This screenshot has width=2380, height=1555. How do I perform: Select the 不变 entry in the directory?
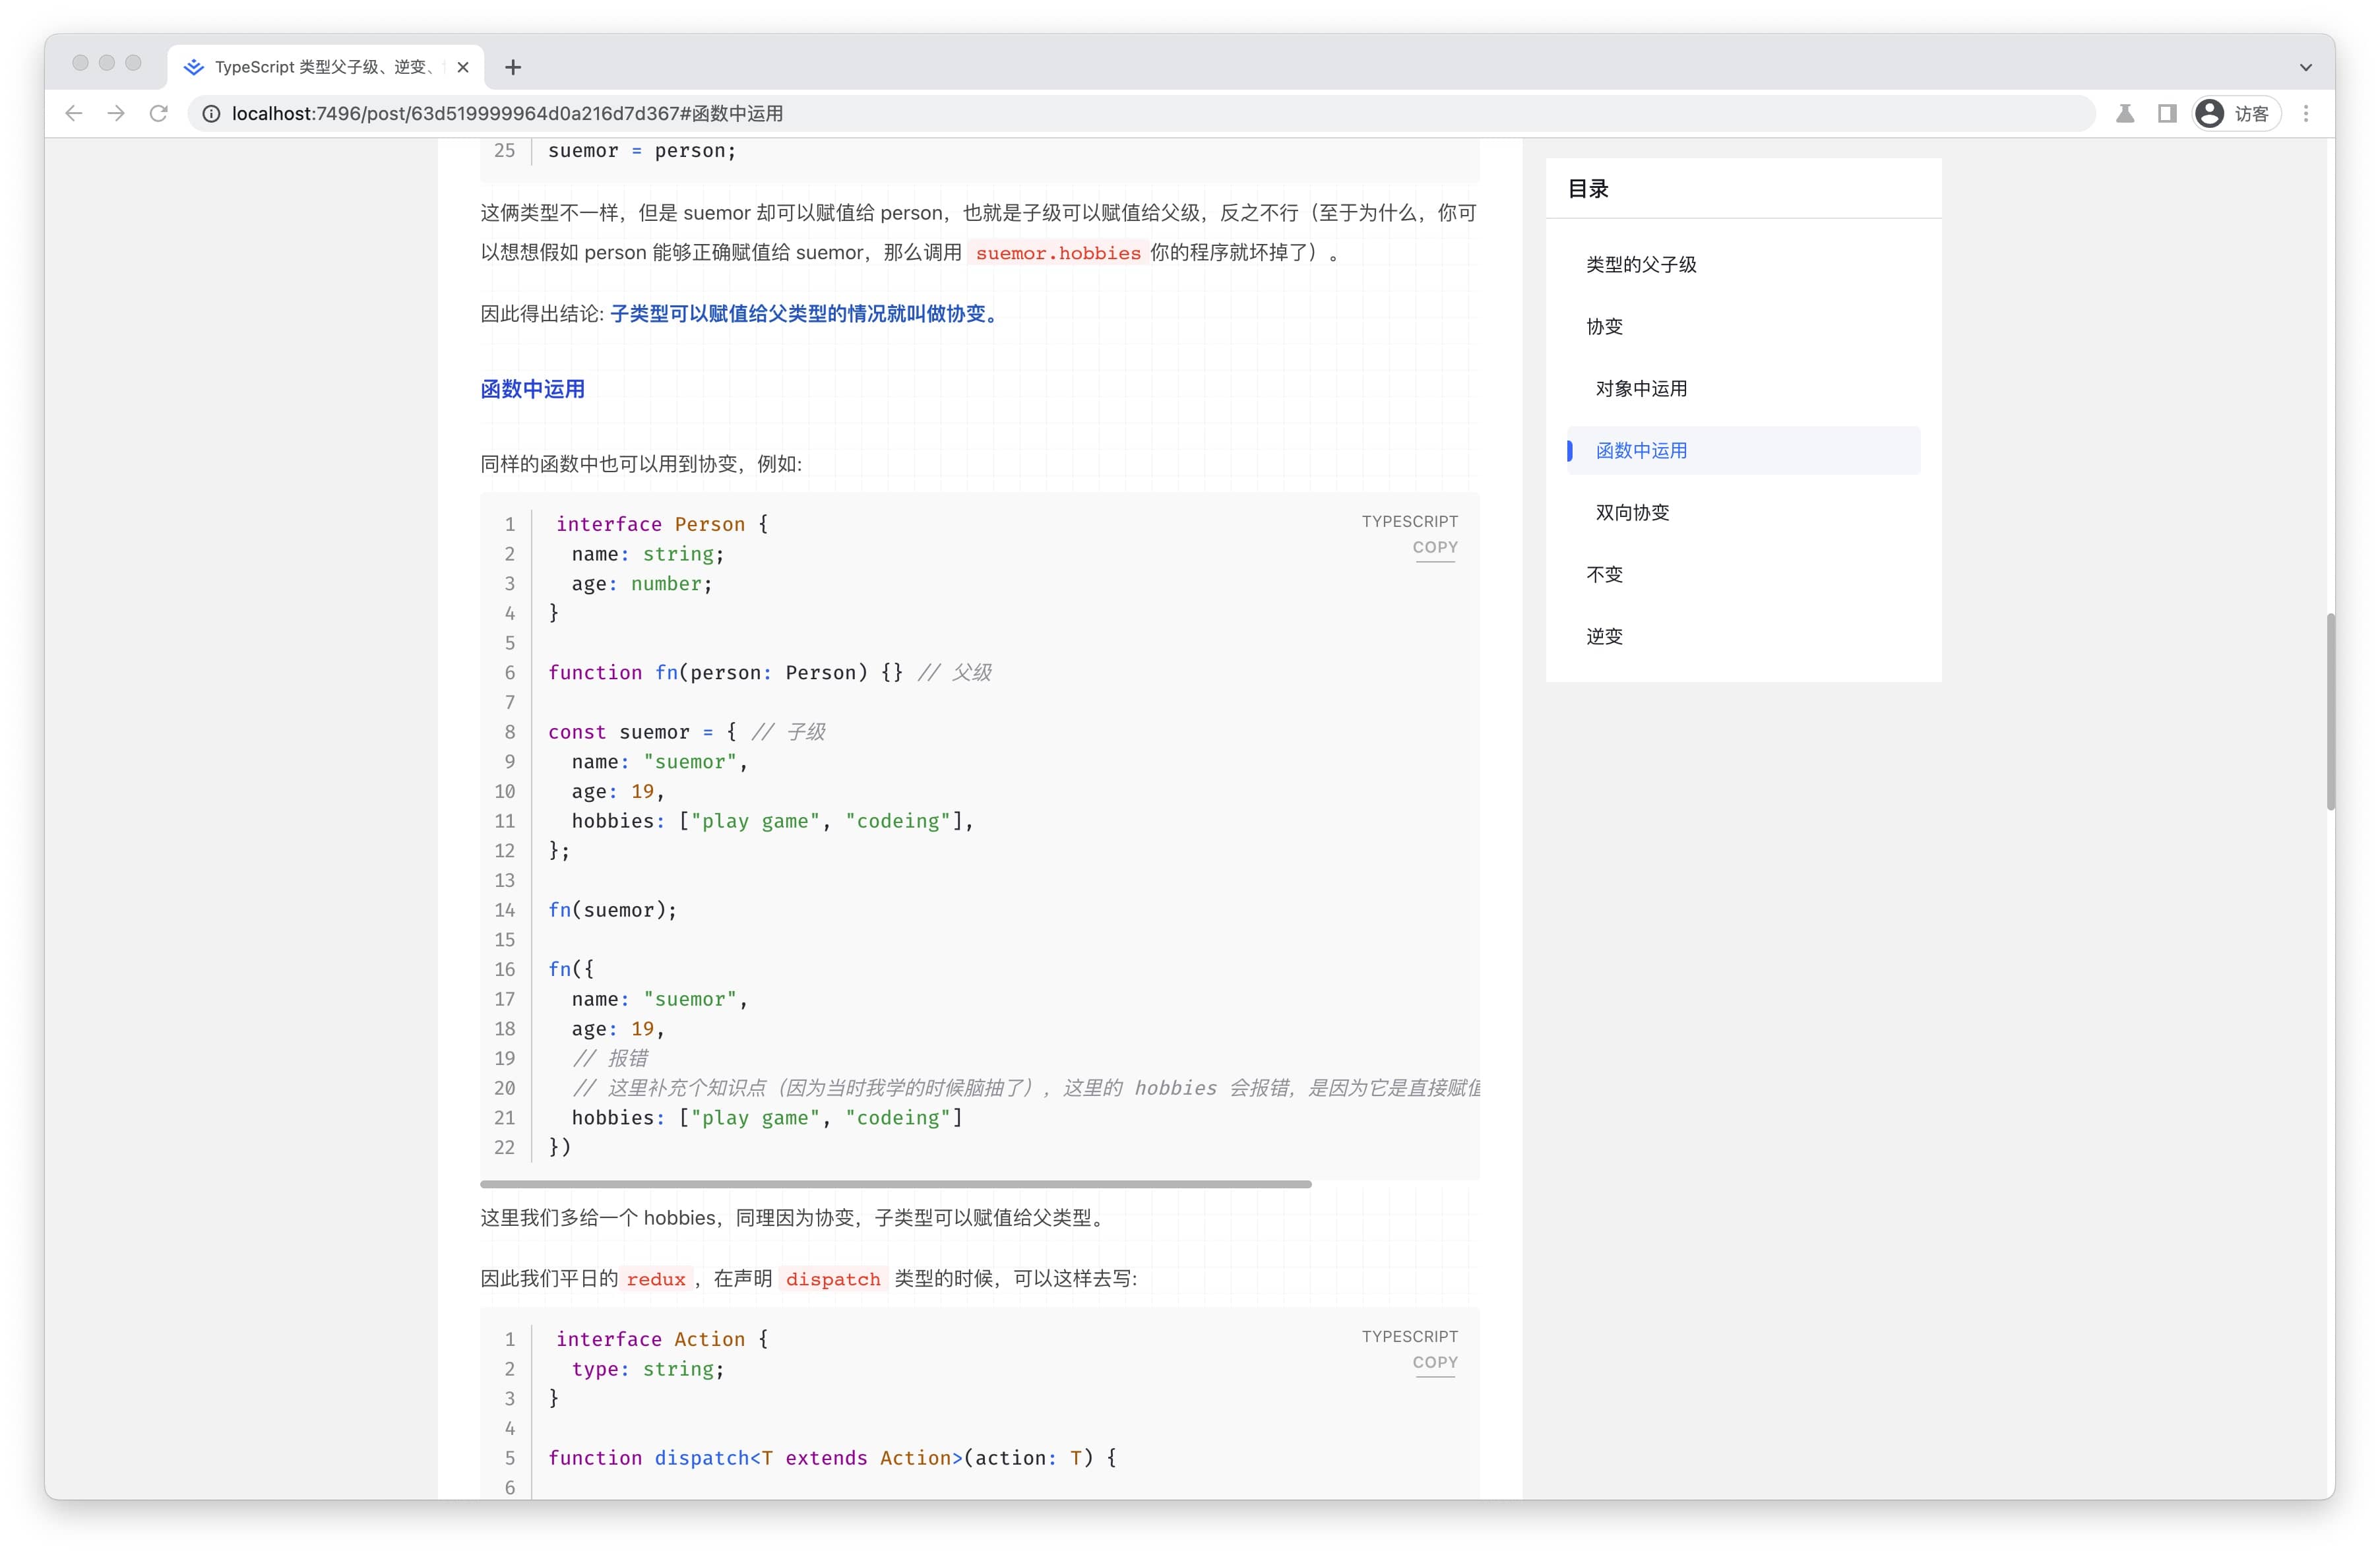pos(1605,574)
